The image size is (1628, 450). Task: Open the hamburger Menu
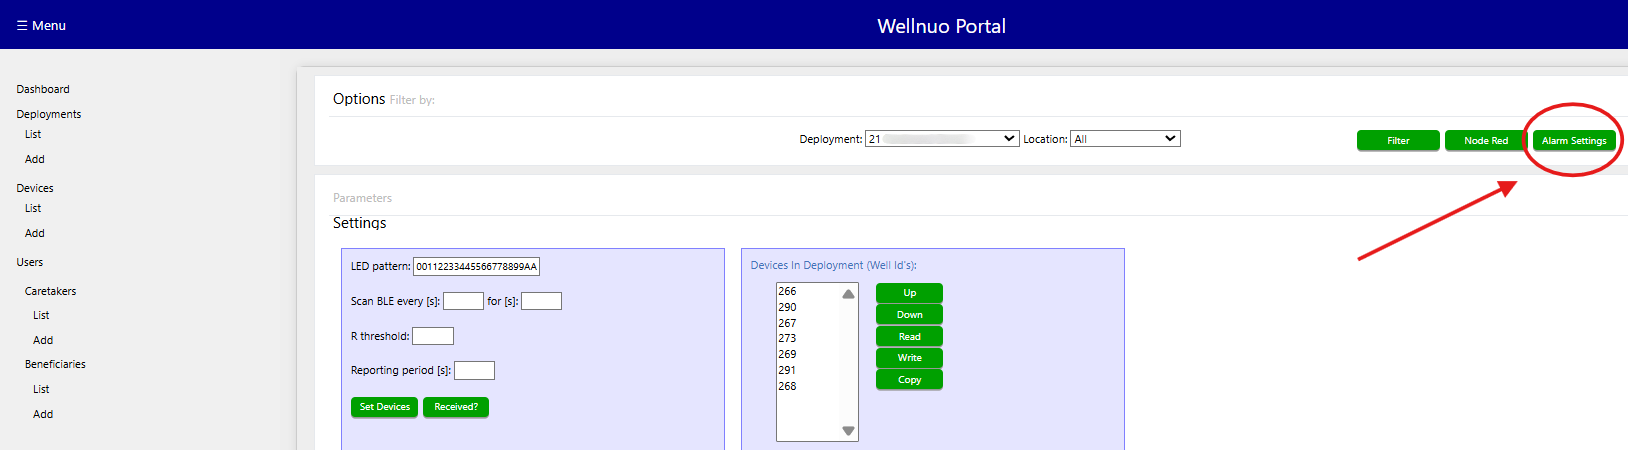coord(41,25)
